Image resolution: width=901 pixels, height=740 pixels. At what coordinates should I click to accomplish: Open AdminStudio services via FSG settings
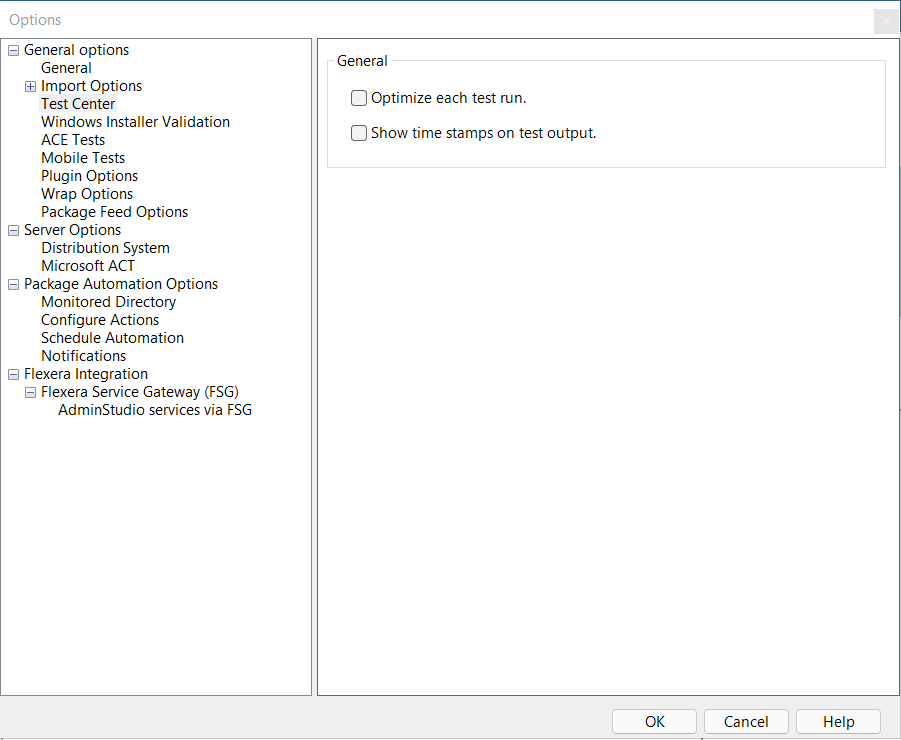[154, 409]
